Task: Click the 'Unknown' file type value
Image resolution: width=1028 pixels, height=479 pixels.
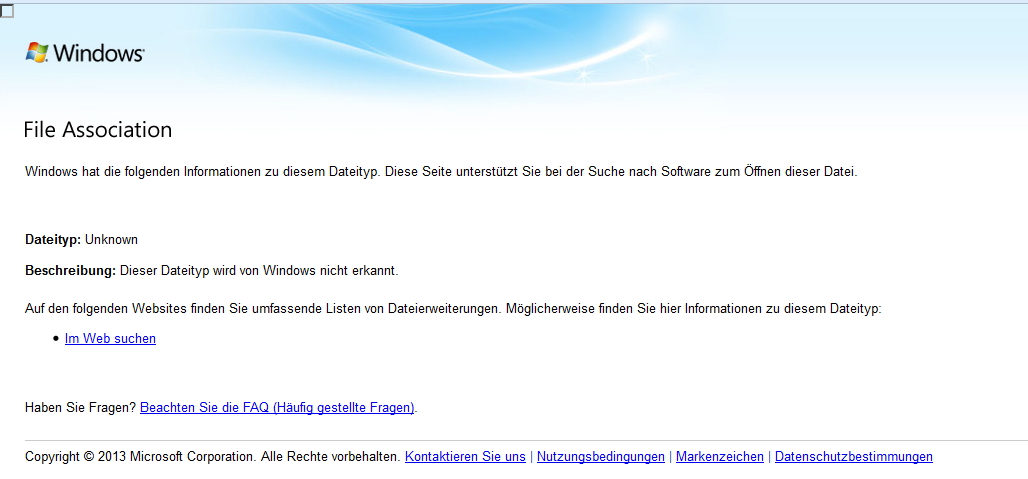Action: (x=111, y=240)
